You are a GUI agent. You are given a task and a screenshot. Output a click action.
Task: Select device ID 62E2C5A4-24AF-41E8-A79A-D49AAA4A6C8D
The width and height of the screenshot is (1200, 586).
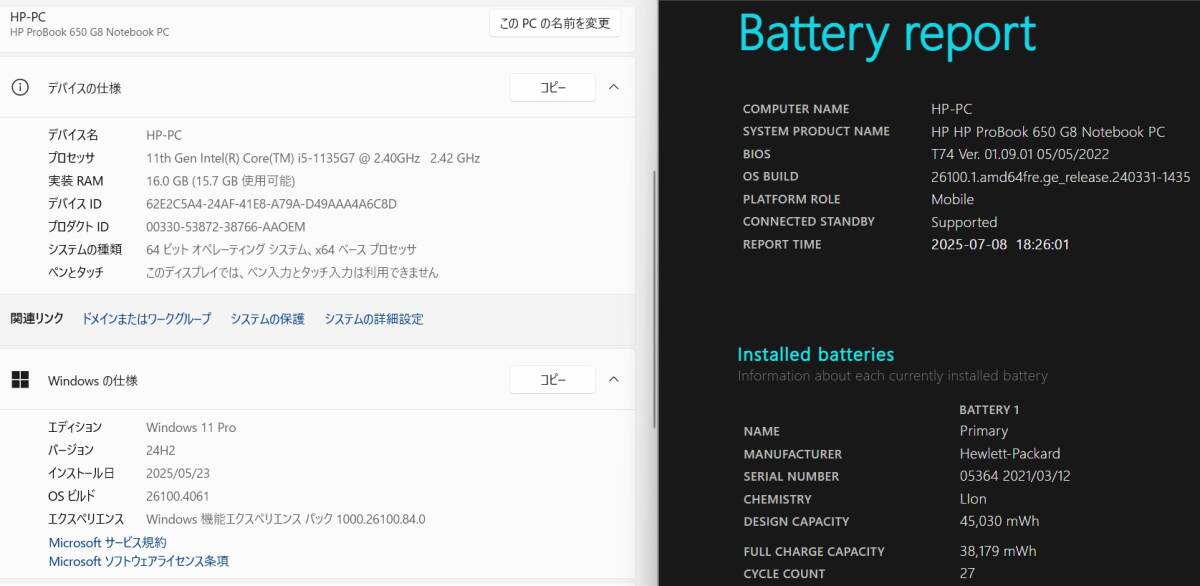coord(271,204)
